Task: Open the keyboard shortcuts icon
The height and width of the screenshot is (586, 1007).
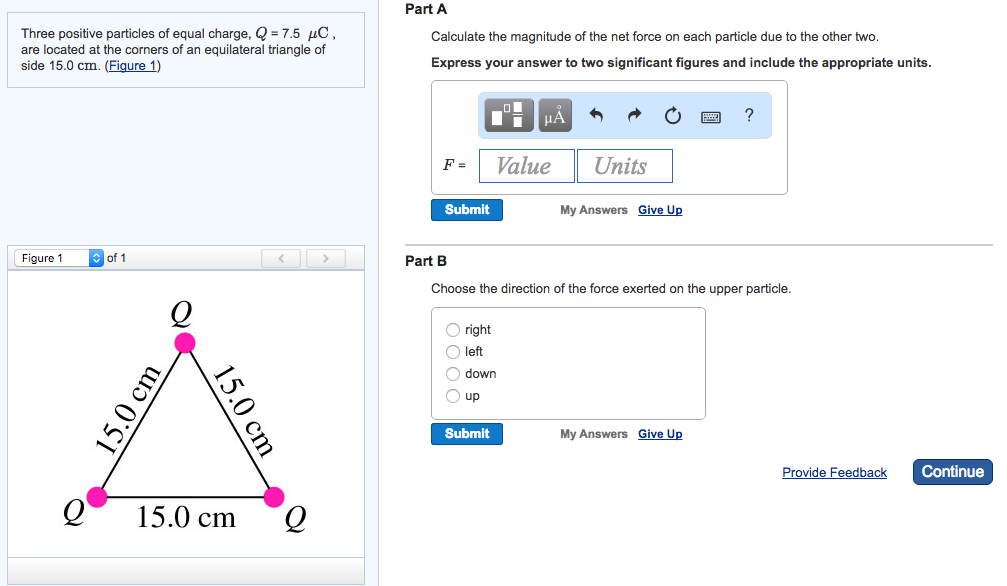Action: pyautogui.click(x=711, y=115)
